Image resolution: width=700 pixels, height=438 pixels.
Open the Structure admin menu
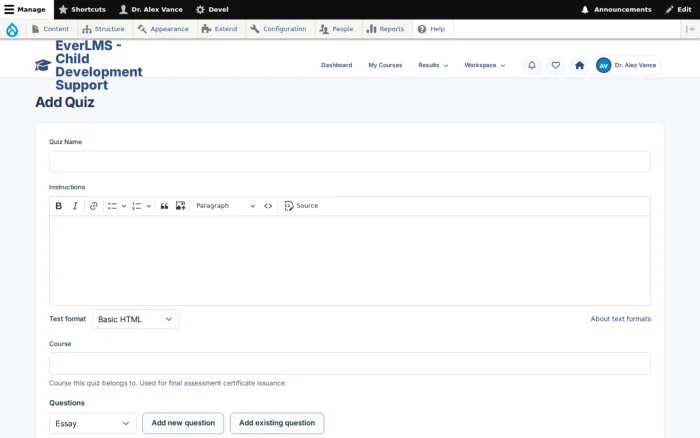103,29
